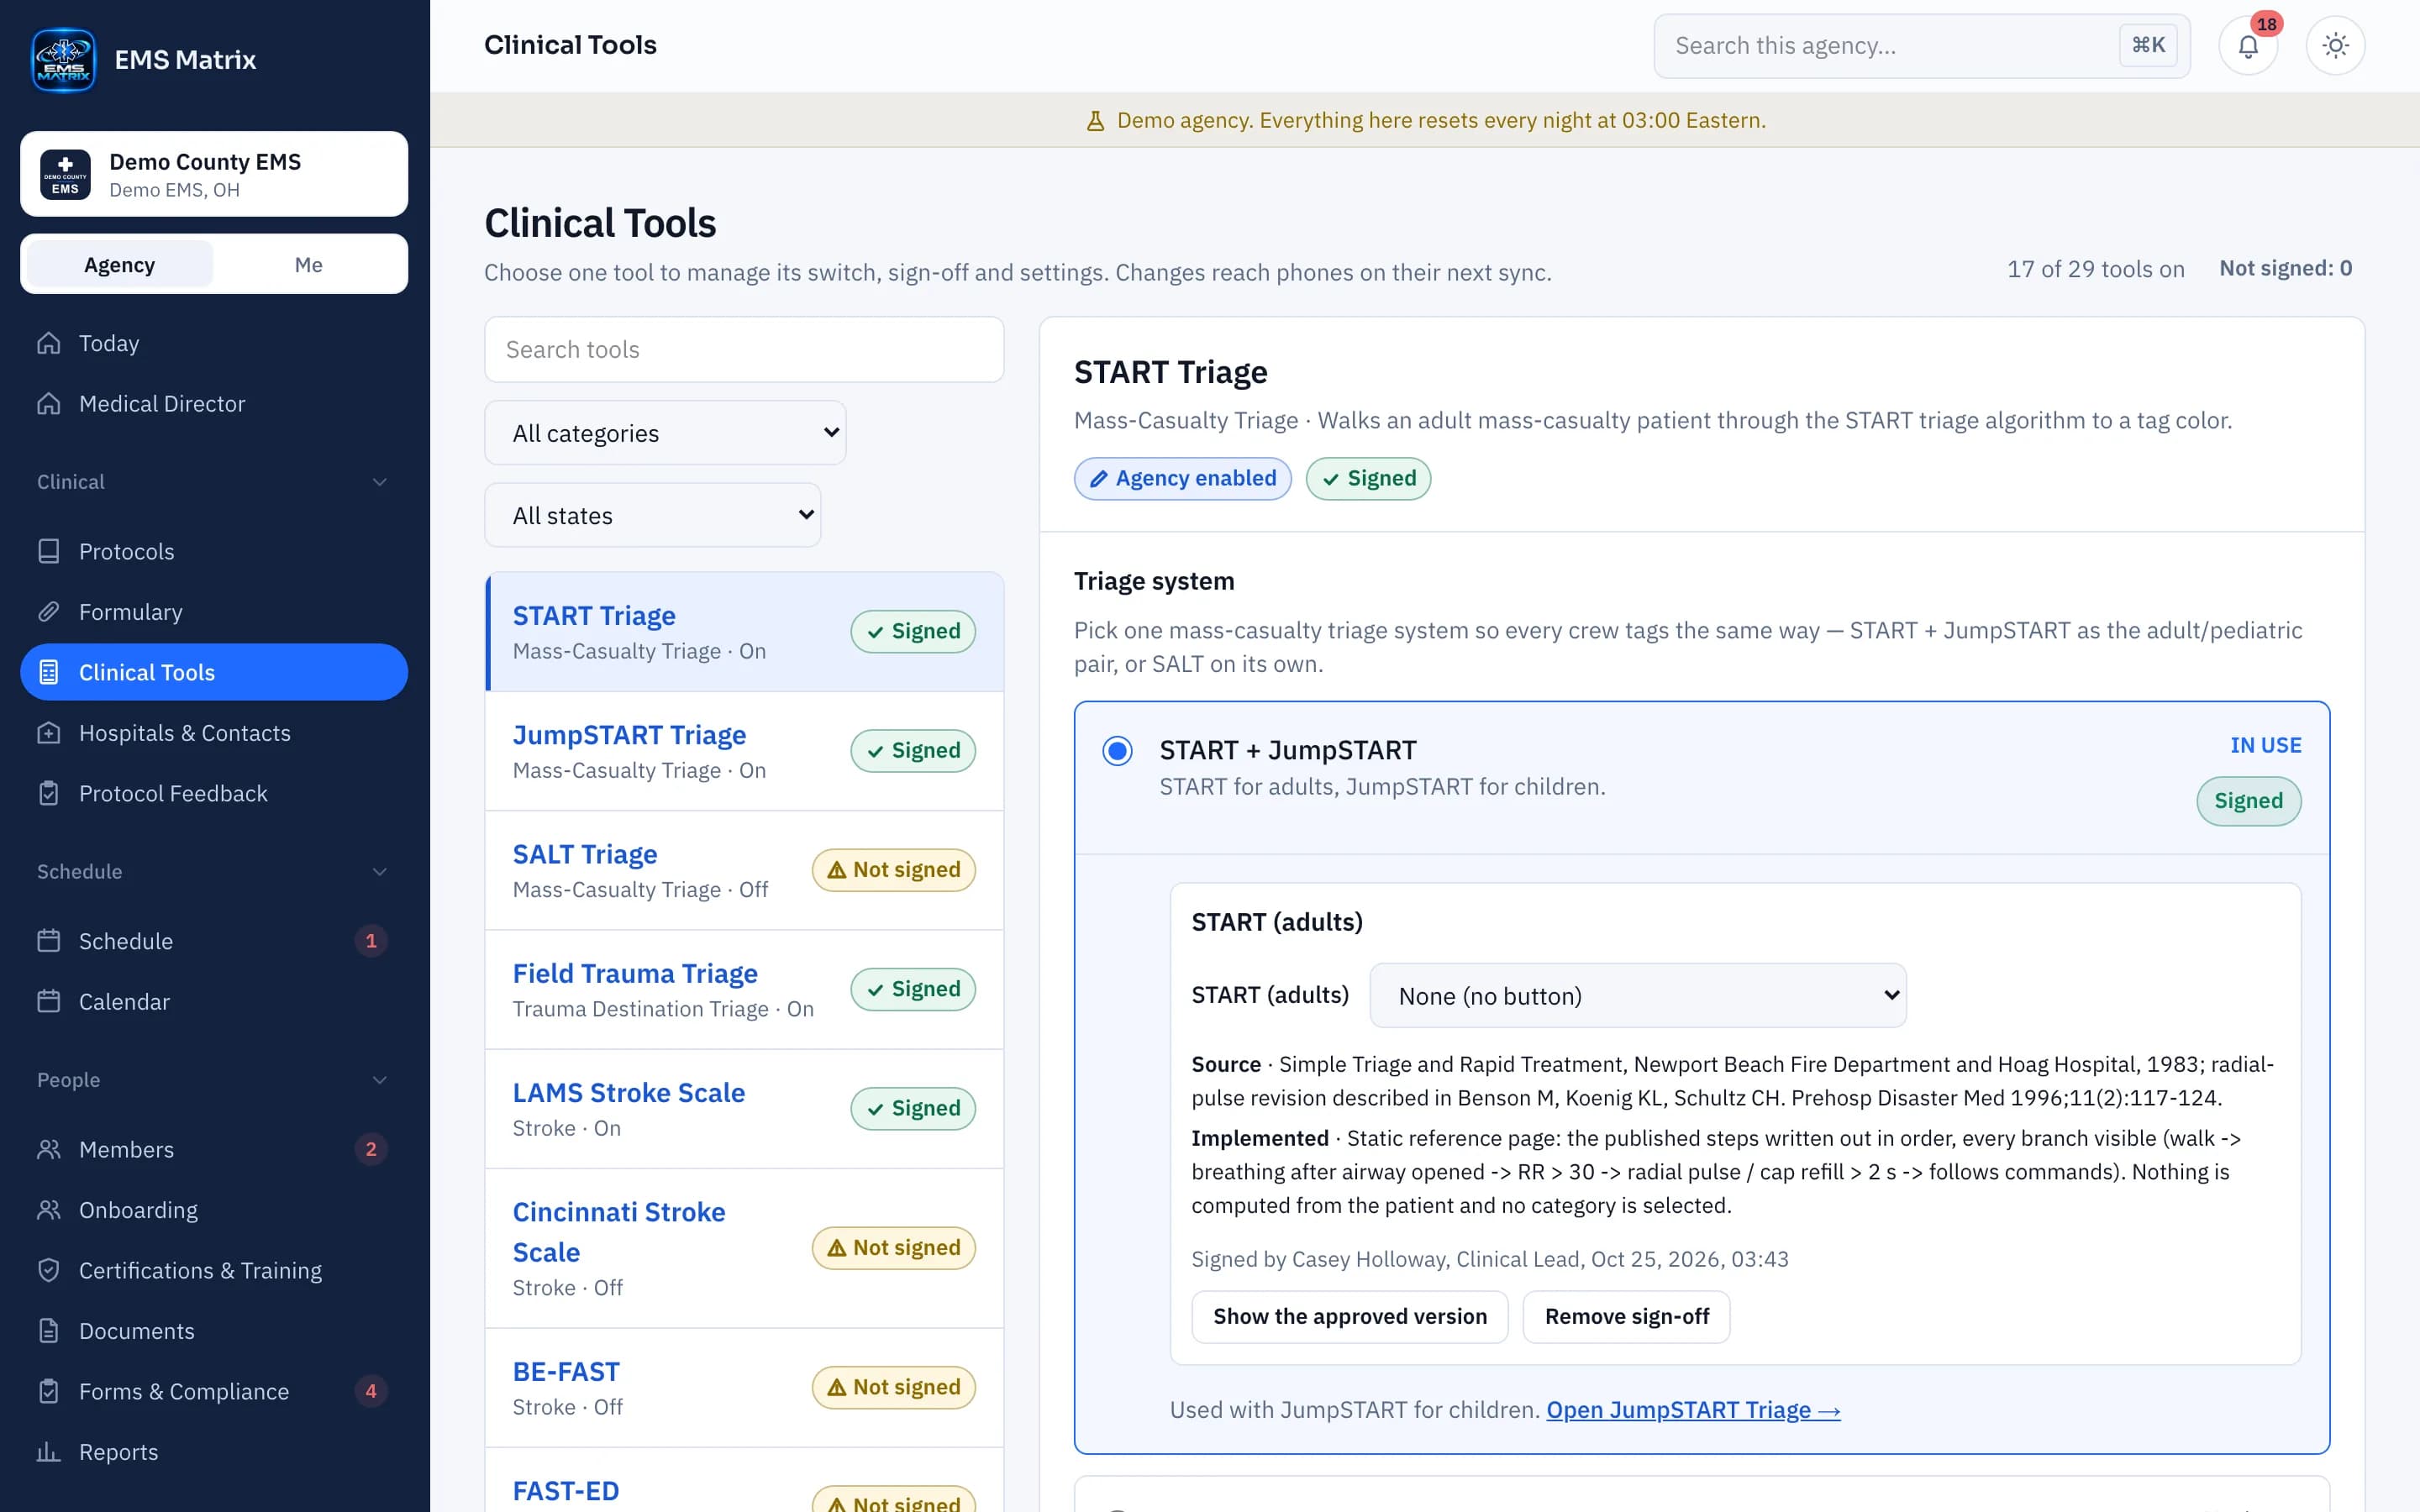Open the notifications bell
This screenshot has height=1512, width=2420.
pyautogui.click(x=2248, y=46)
